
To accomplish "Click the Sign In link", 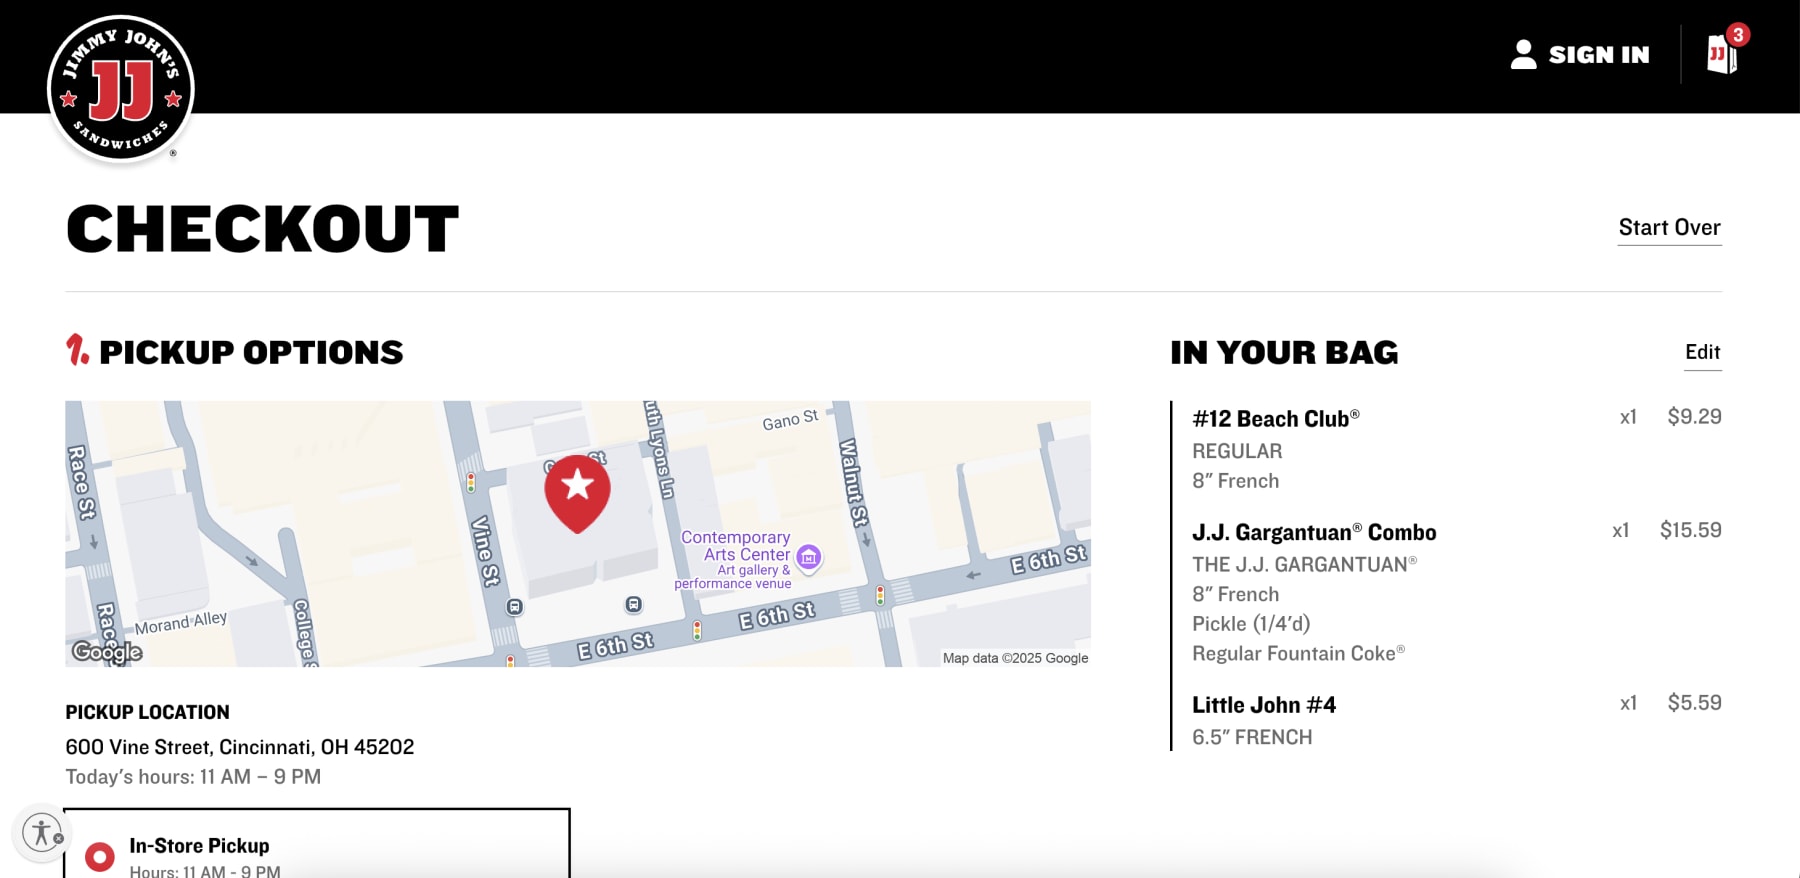I will (x=1599, y=55).
